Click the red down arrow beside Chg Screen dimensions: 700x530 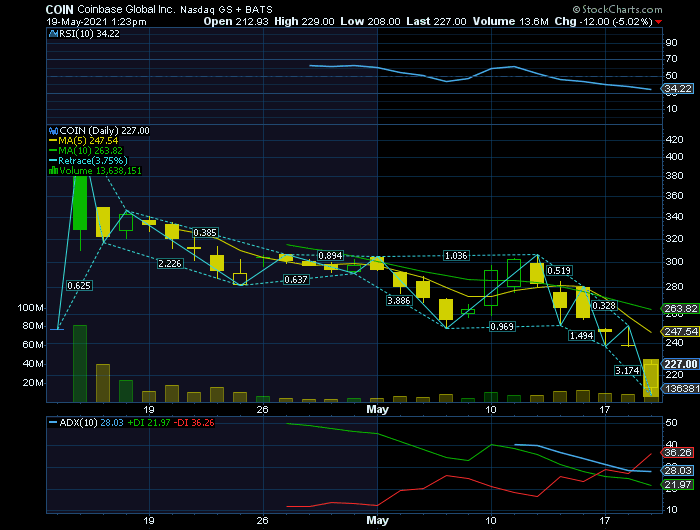[x=659, y=22]
